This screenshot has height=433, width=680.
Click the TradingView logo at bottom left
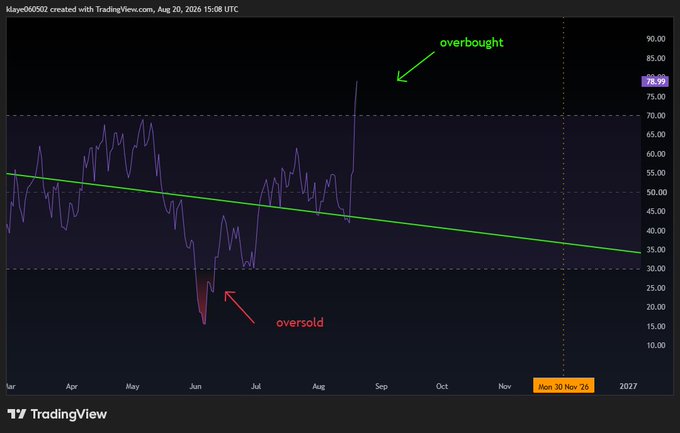(57, 414)
